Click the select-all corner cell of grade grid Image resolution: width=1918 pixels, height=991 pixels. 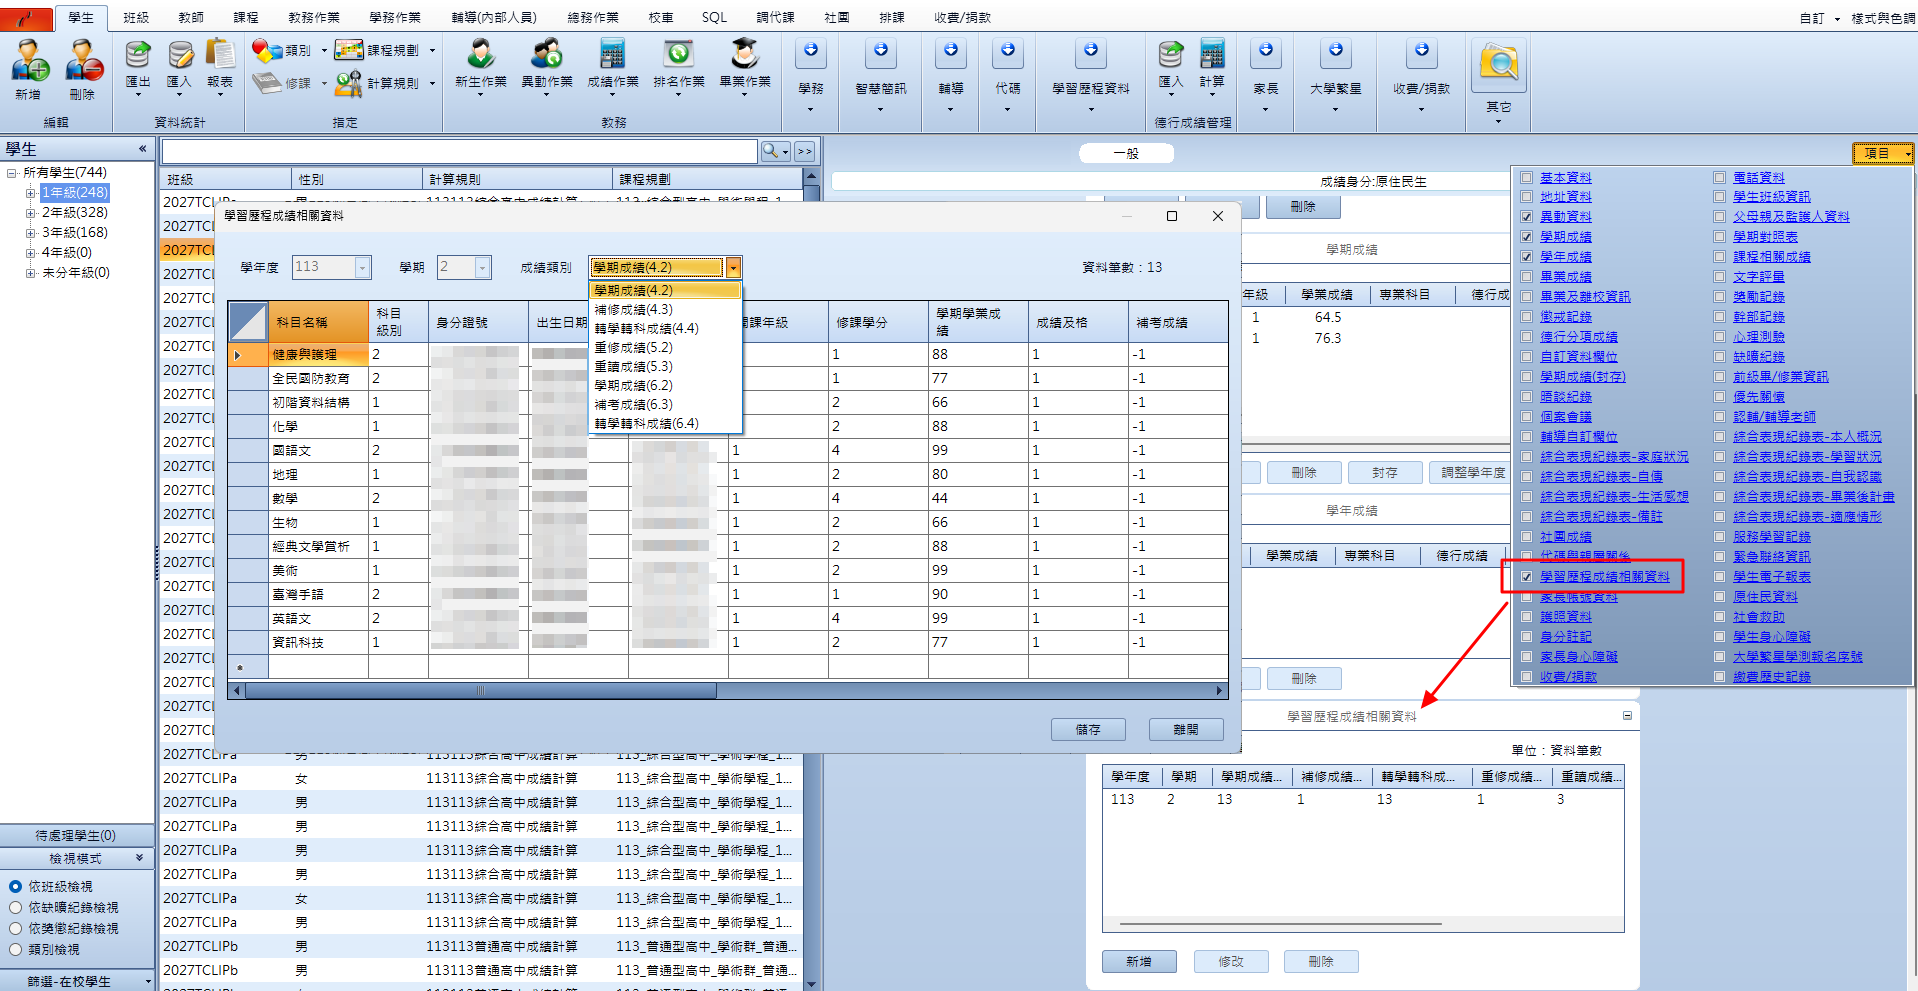(x=248, y=322)
